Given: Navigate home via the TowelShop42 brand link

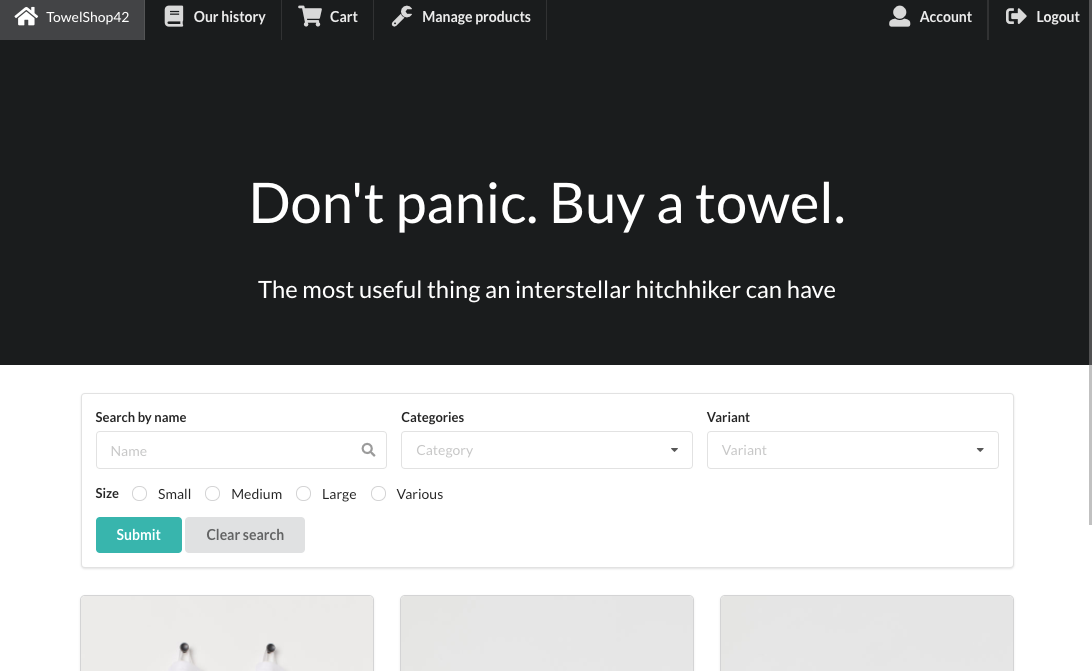Looking at the screenshot, I should (87, 17).
